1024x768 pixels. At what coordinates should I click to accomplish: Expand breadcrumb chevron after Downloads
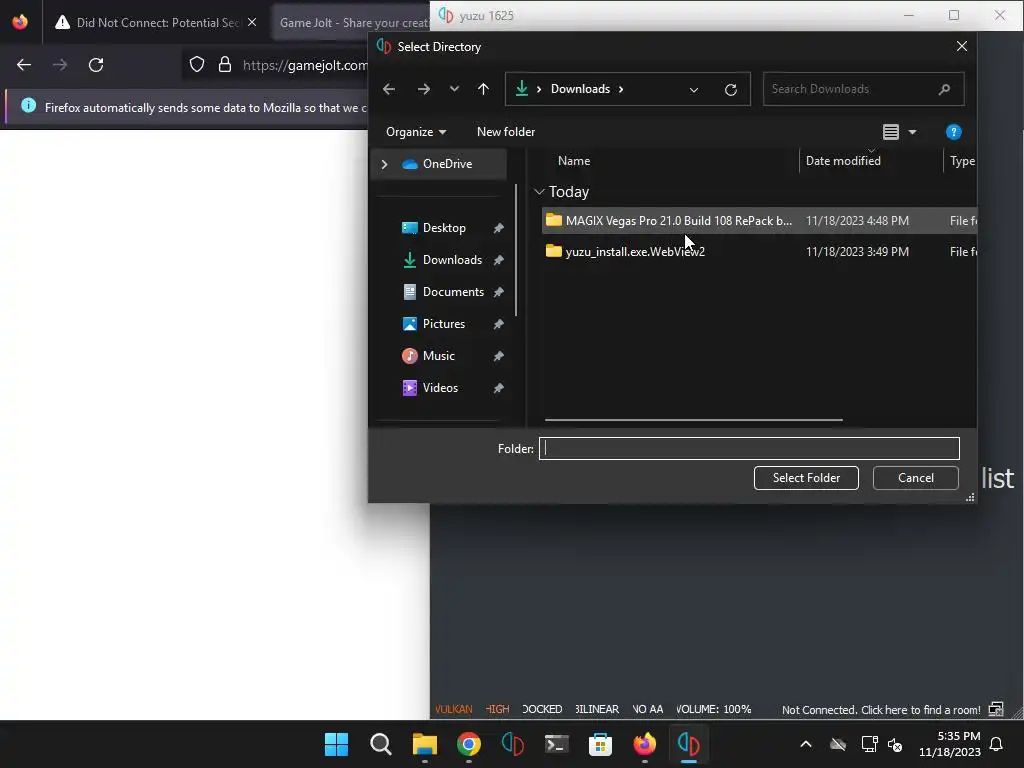(x=621, y=89)
